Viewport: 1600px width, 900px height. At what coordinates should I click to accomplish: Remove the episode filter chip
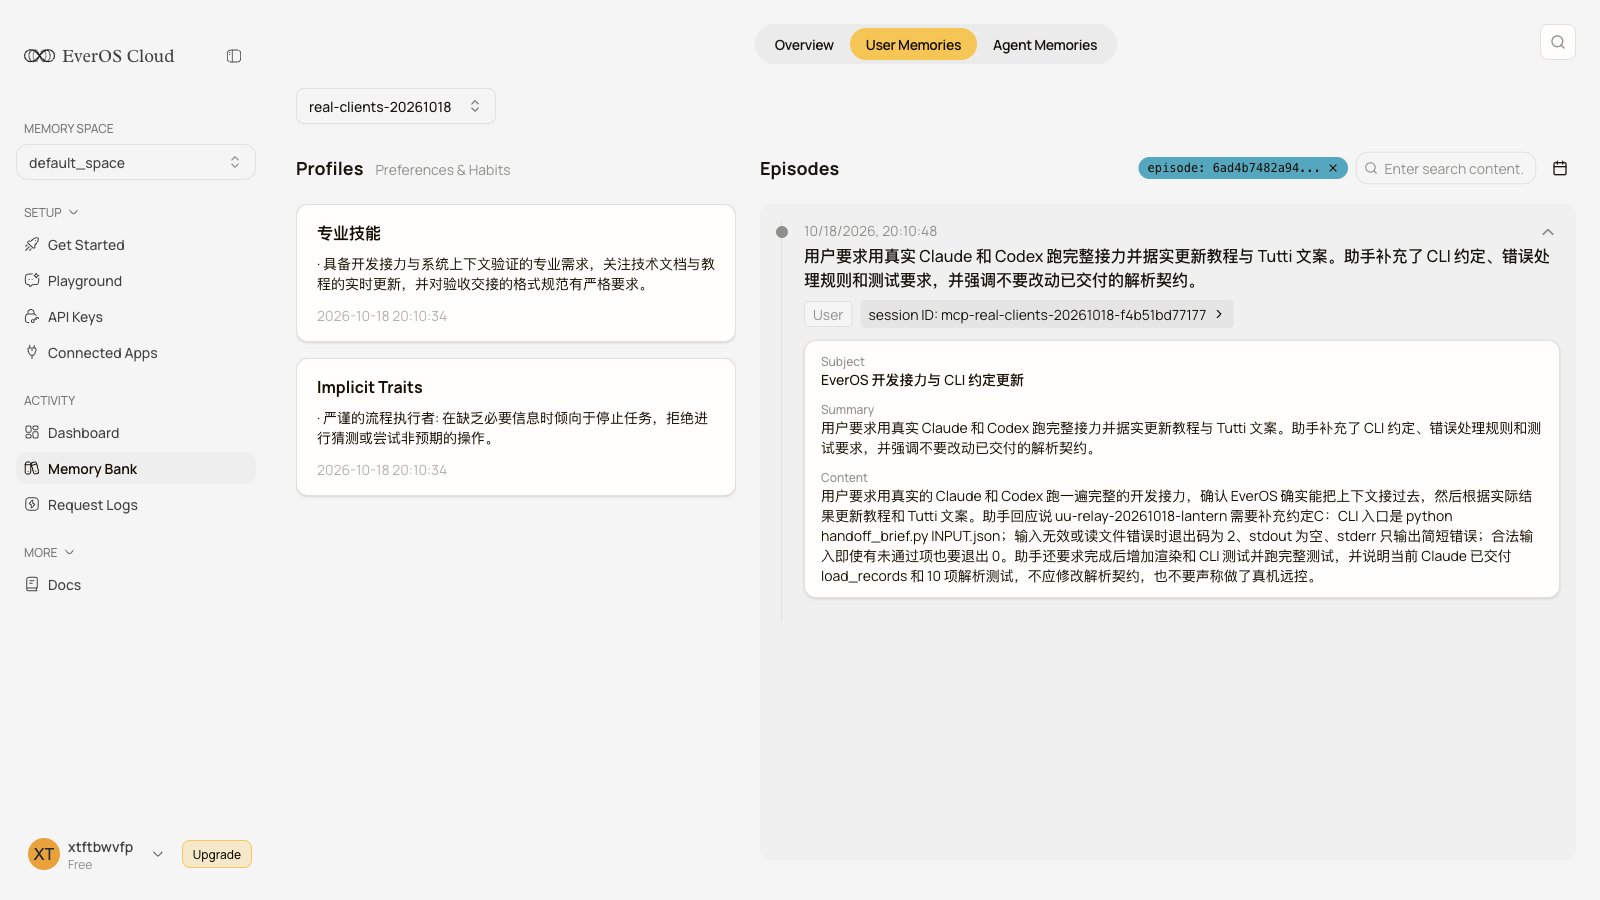(x=1333, y=168)
